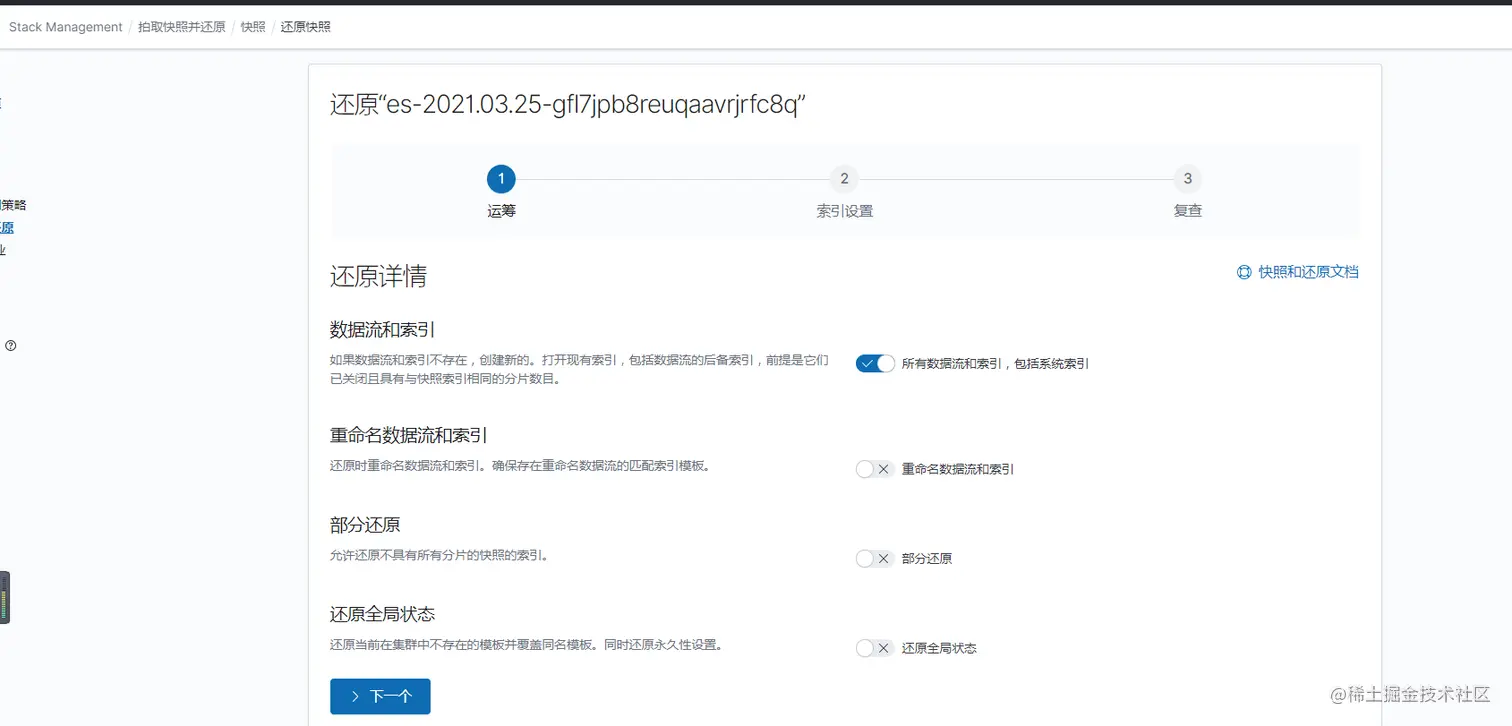Enable the 重命名数据流和索引 switch

pos(875,469)
